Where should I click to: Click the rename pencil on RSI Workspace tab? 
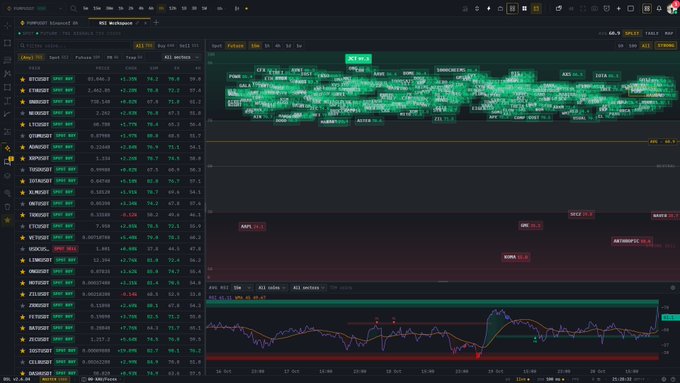(x=137, y=23)
